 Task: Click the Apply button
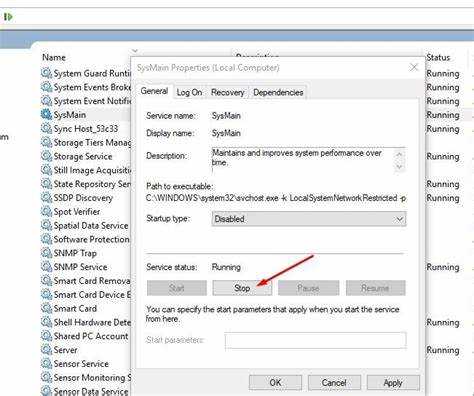coord(393,382)
